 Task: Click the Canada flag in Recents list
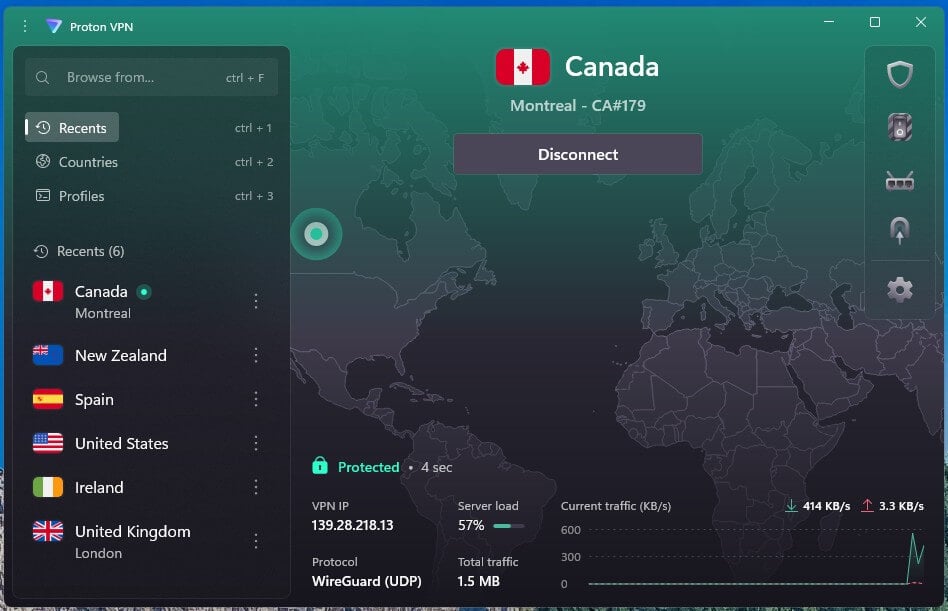(48, 291)
